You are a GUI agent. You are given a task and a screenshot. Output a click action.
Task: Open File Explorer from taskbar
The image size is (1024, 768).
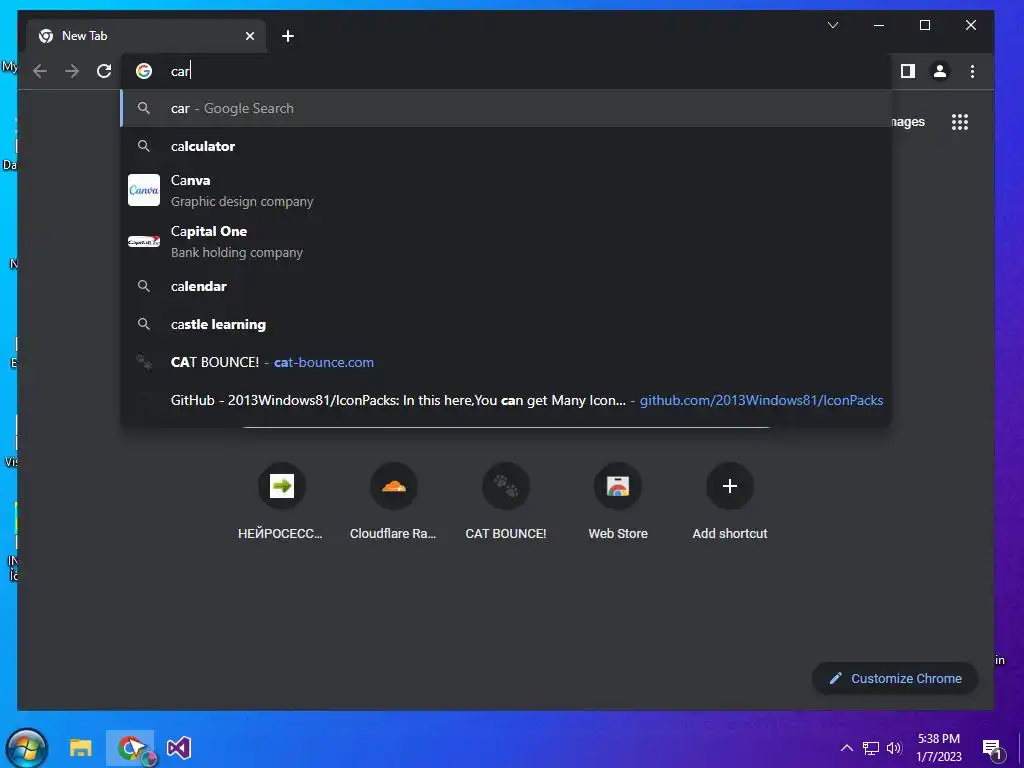pos(80,748)
